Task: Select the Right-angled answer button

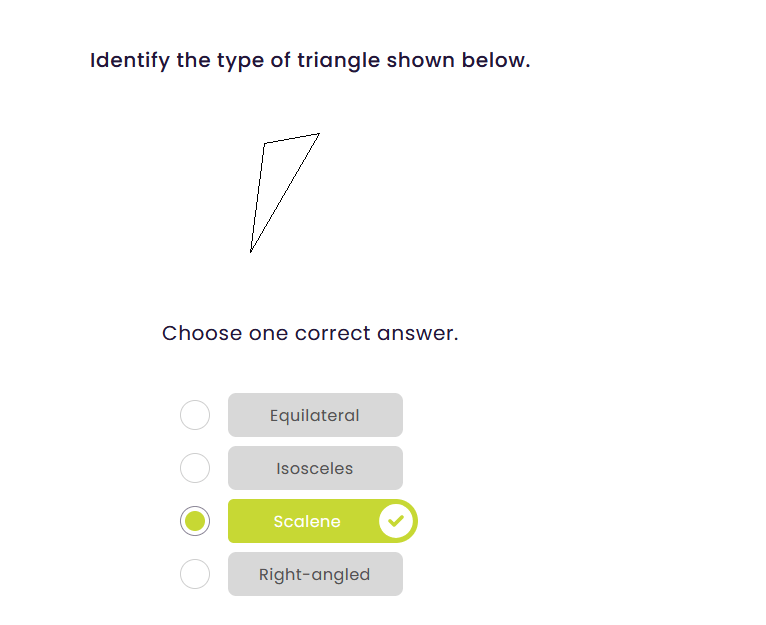Action: [x=315, y=574]
